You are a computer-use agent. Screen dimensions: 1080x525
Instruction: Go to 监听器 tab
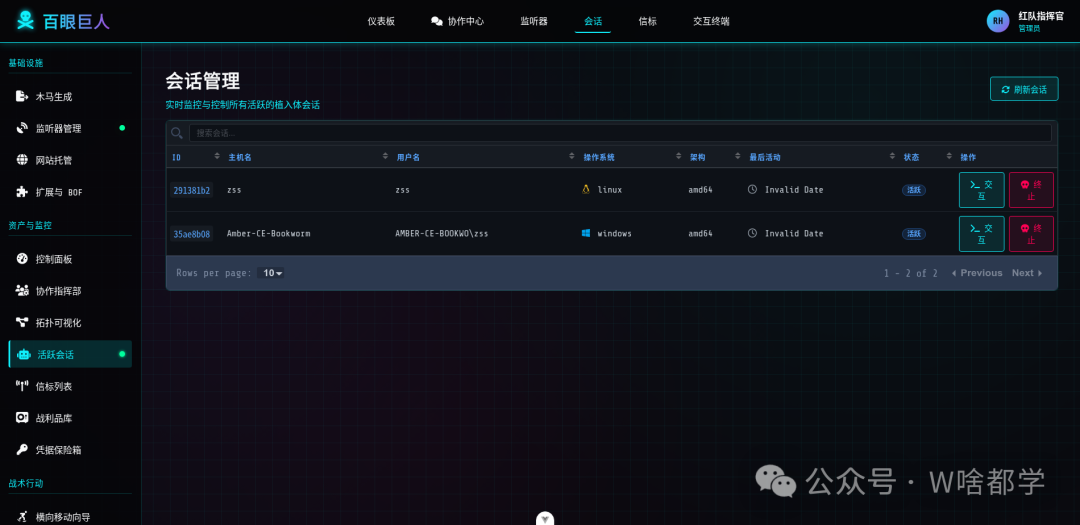pyautogui.click(x=534, y=21)
